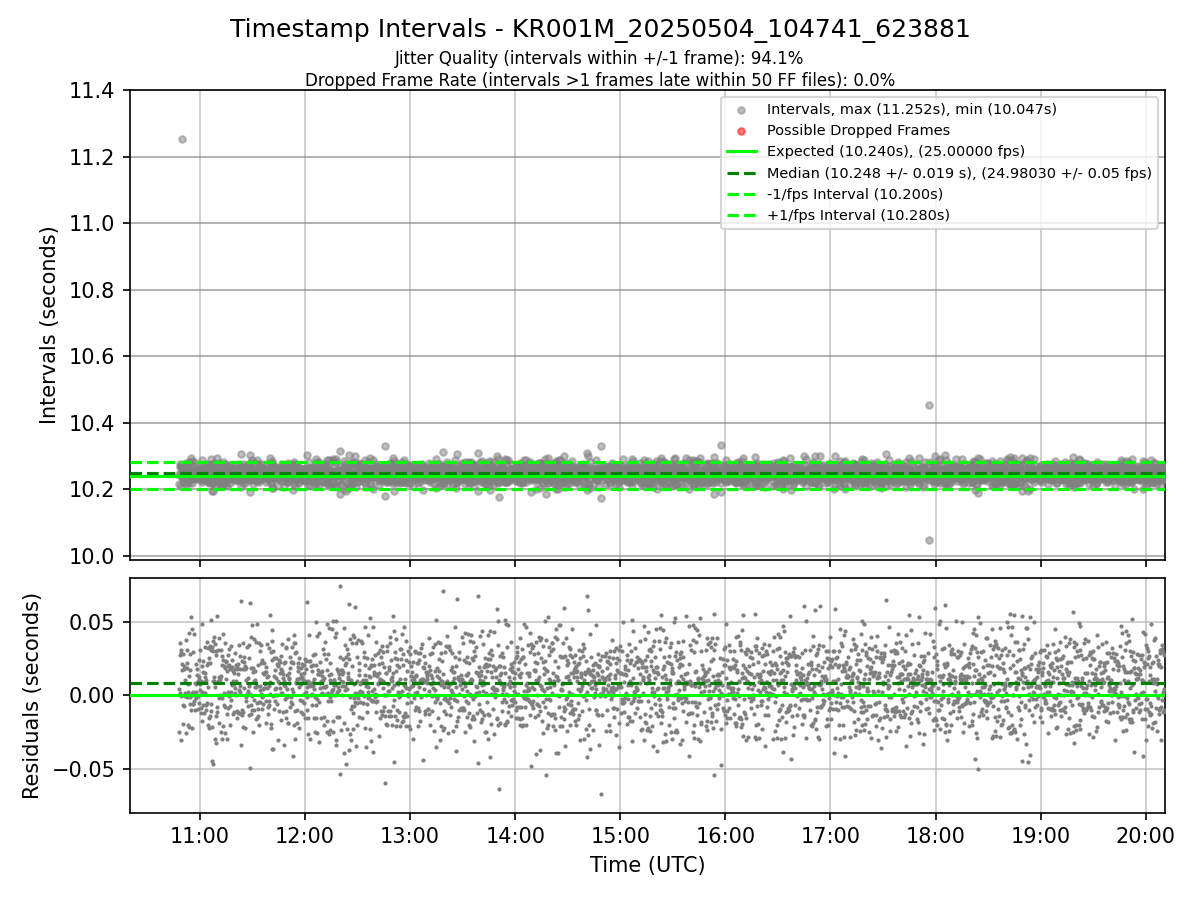Click the 13:00 x-axis tick label
The width and height of the screenshot is (1200, 900).
tap(410, 835)
